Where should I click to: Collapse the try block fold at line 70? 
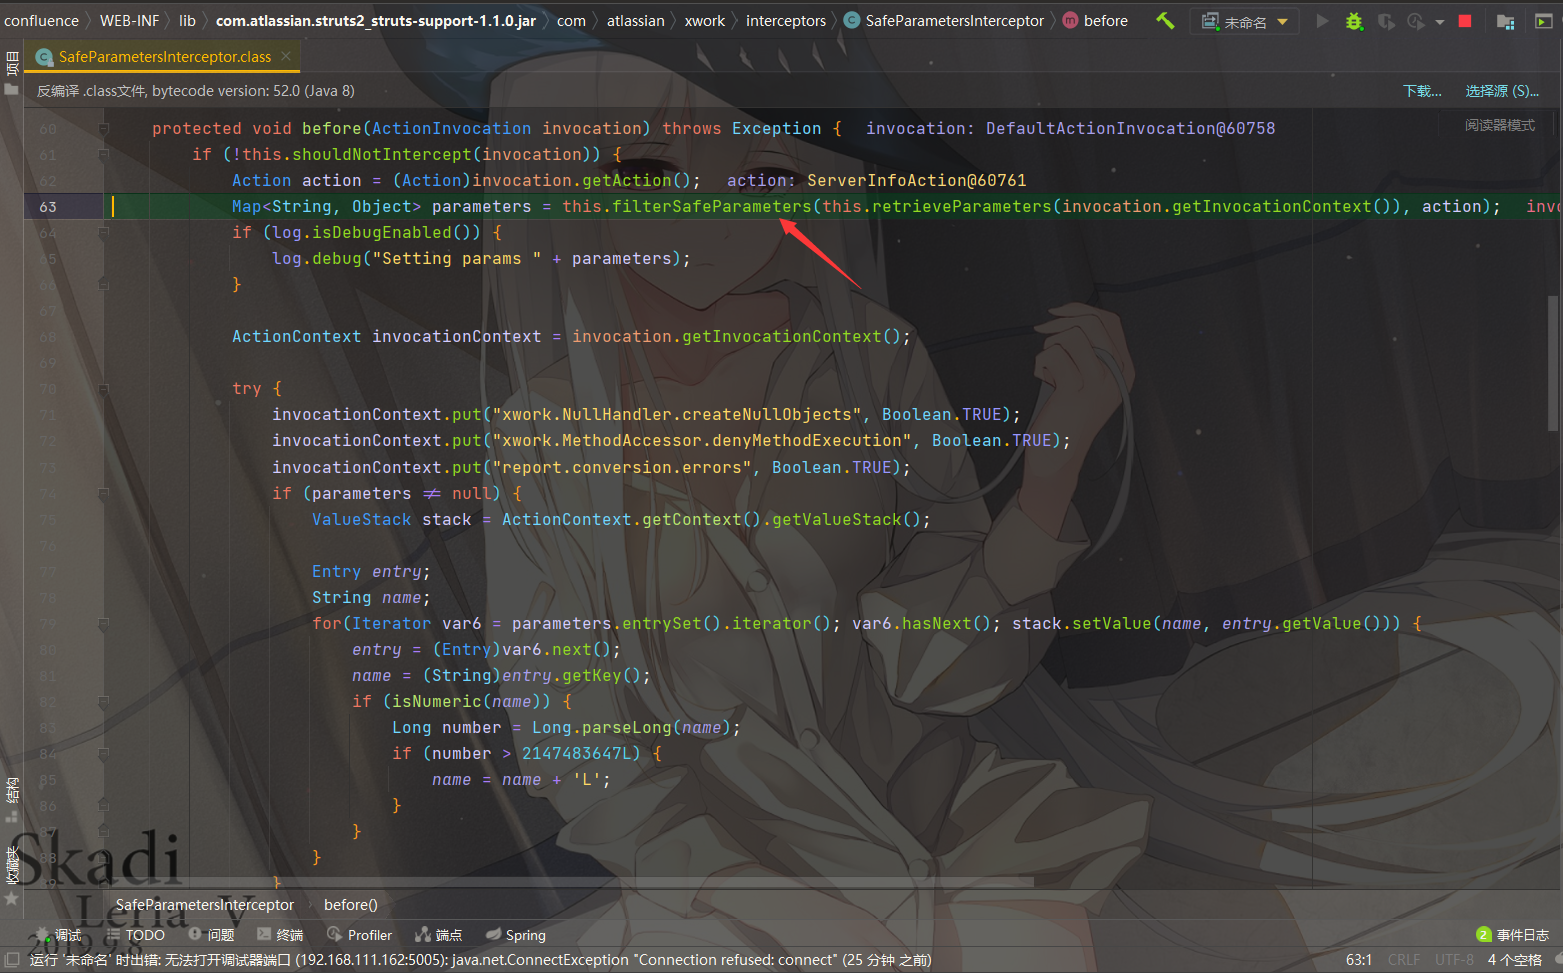103,388
